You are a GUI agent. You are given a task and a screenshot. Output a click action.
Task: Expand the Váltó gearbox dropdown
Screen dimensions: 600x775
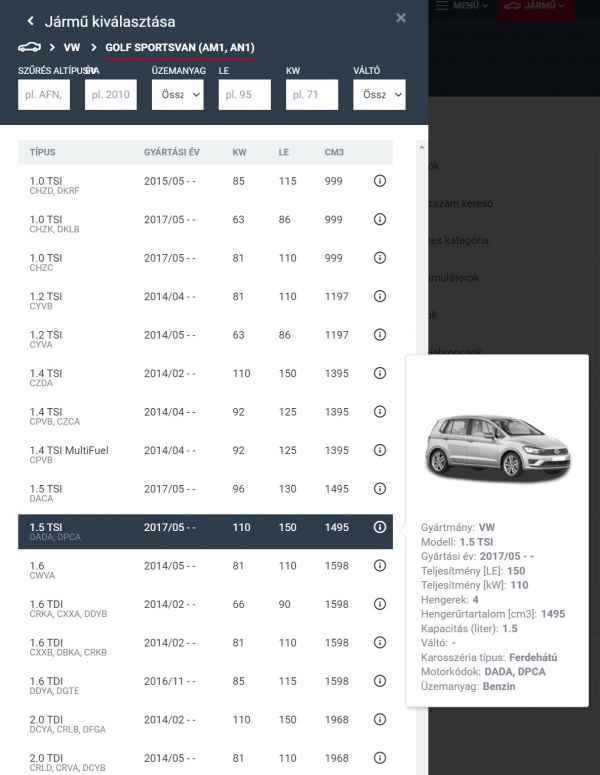point(379,94)
